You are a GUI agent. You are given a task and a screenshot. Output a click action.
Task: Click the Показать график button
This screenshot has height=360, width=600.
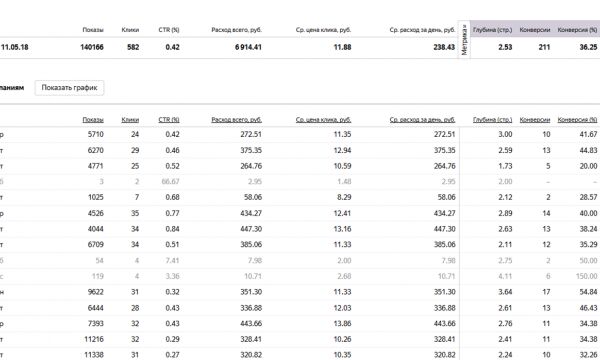[x=69, y=88]
